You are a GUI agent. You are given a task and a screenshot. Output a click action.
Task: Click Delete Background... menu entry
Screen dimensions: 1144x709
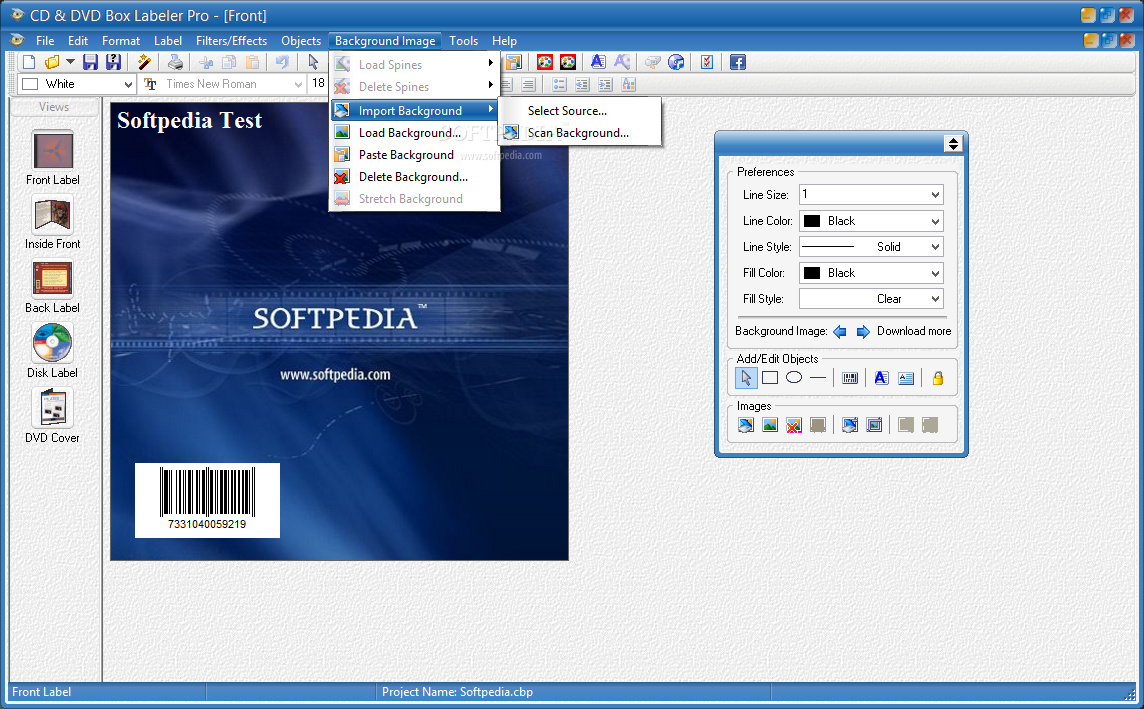coord(414,177)
